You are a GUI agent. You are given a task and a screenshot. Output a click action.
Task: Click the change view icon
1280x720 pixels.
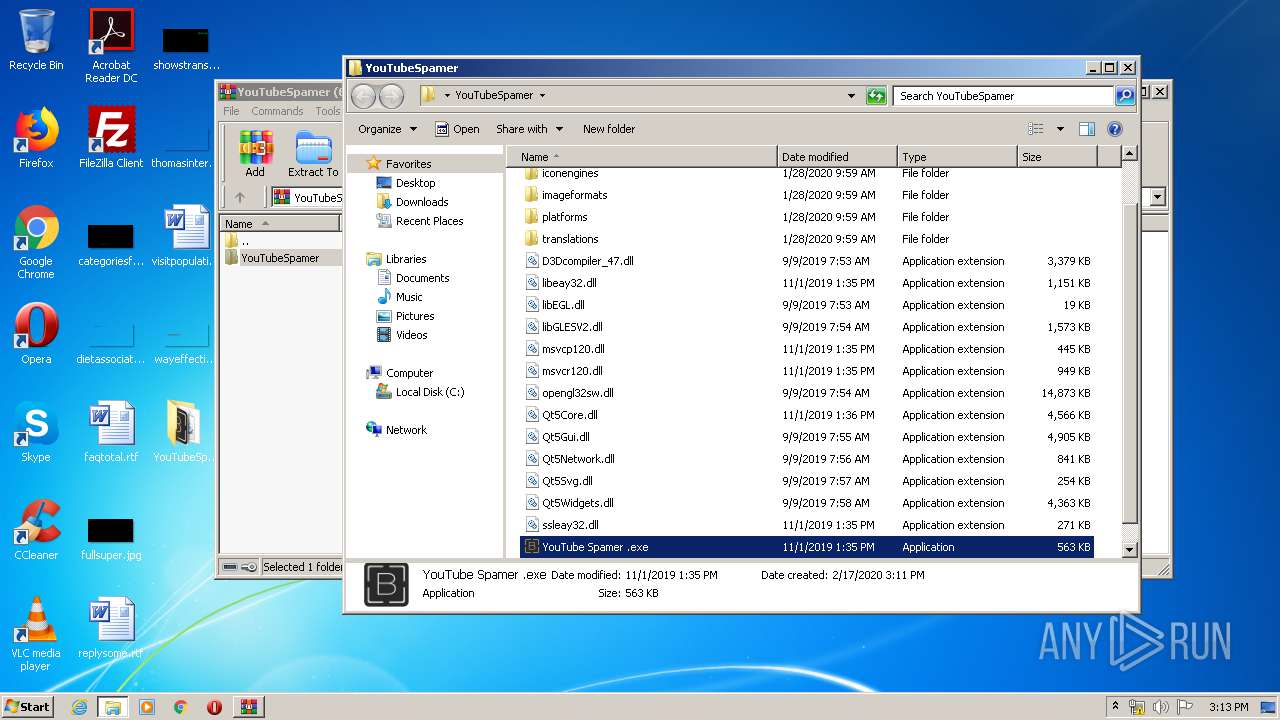(x=1036, y=129)
